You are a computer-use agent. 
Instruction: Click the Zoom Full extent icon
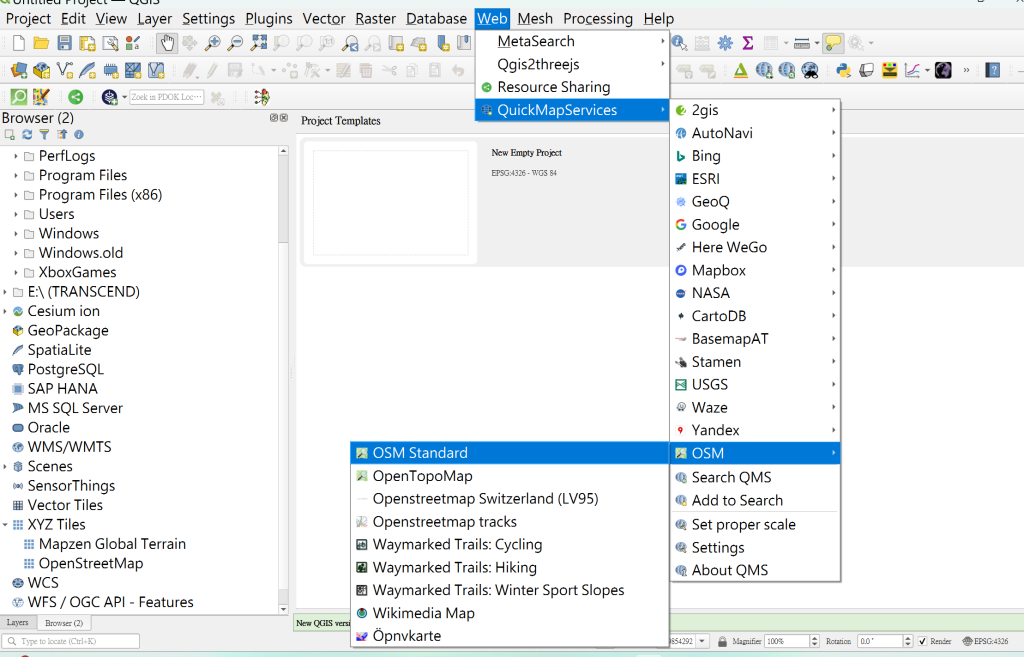coord(259,43)
